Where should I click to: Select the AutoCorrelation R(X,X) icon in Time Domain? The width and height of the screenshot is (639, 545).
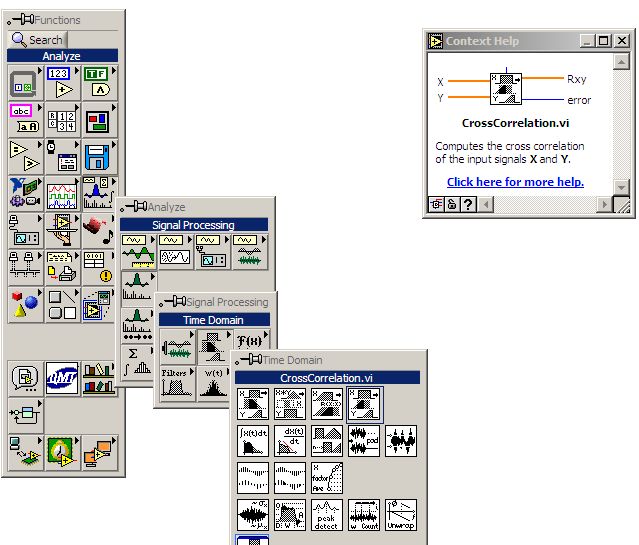327,404
